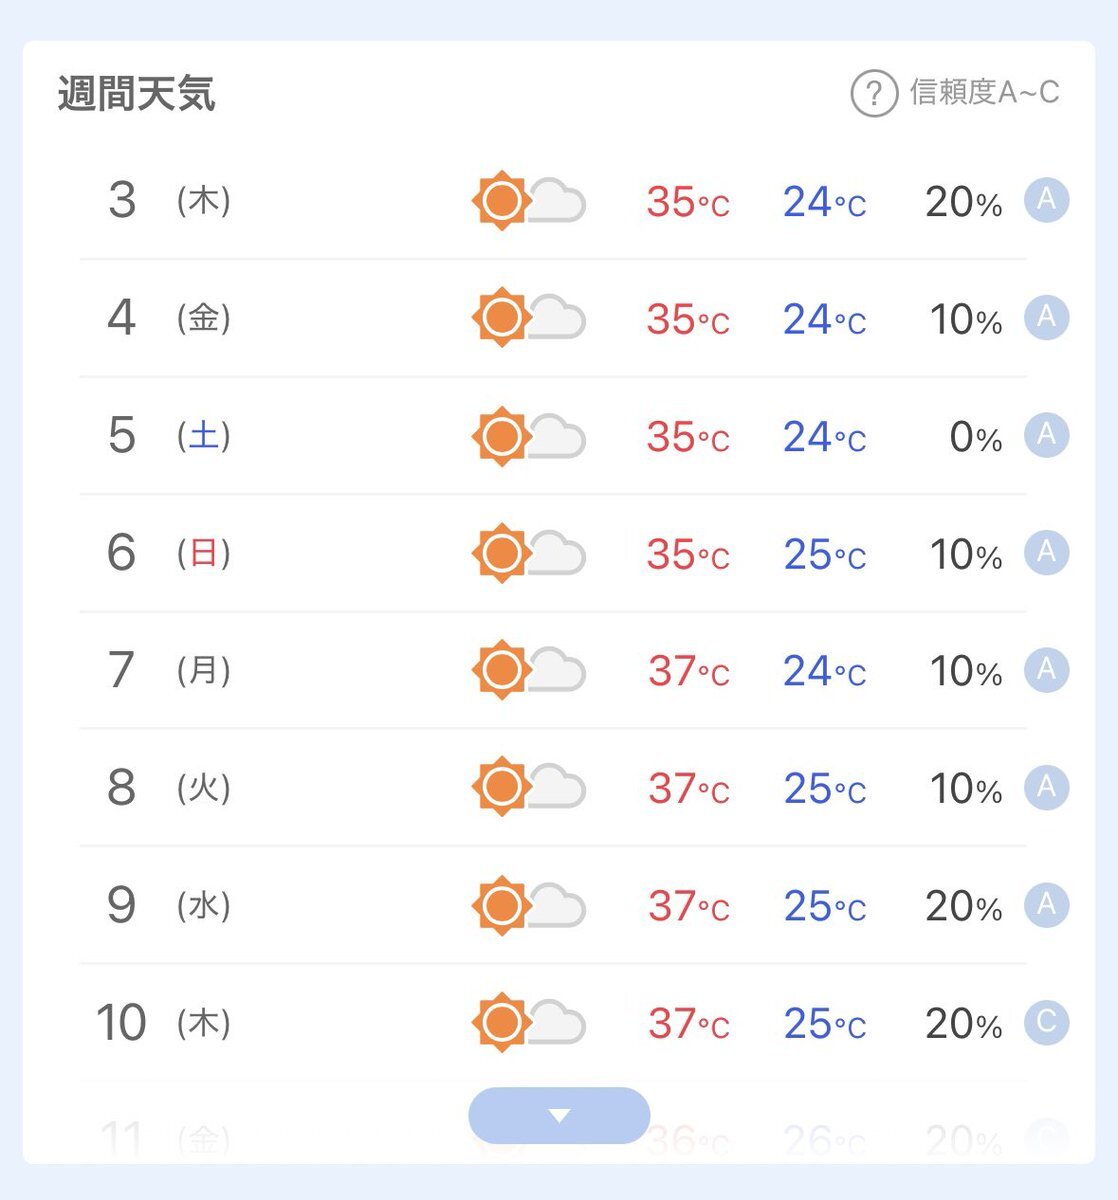Click the reliability A badge for the 3rd
Image resolution: width=1118 pixels, height=1200 pixels.
1047,200
